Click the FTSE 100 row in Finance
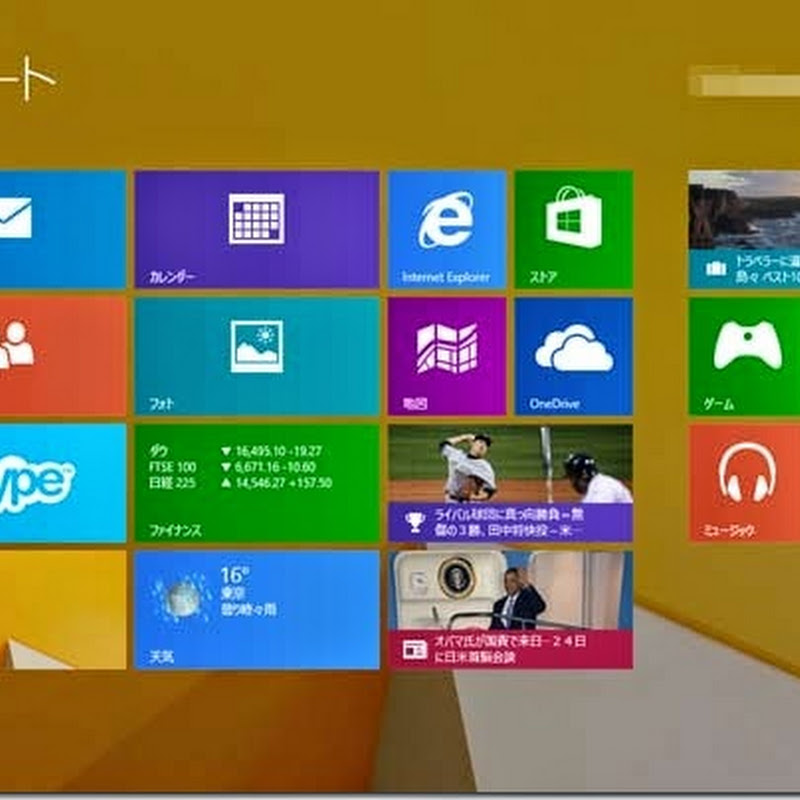This screenshot has width=800, height=800. click(x=232, y=467)
